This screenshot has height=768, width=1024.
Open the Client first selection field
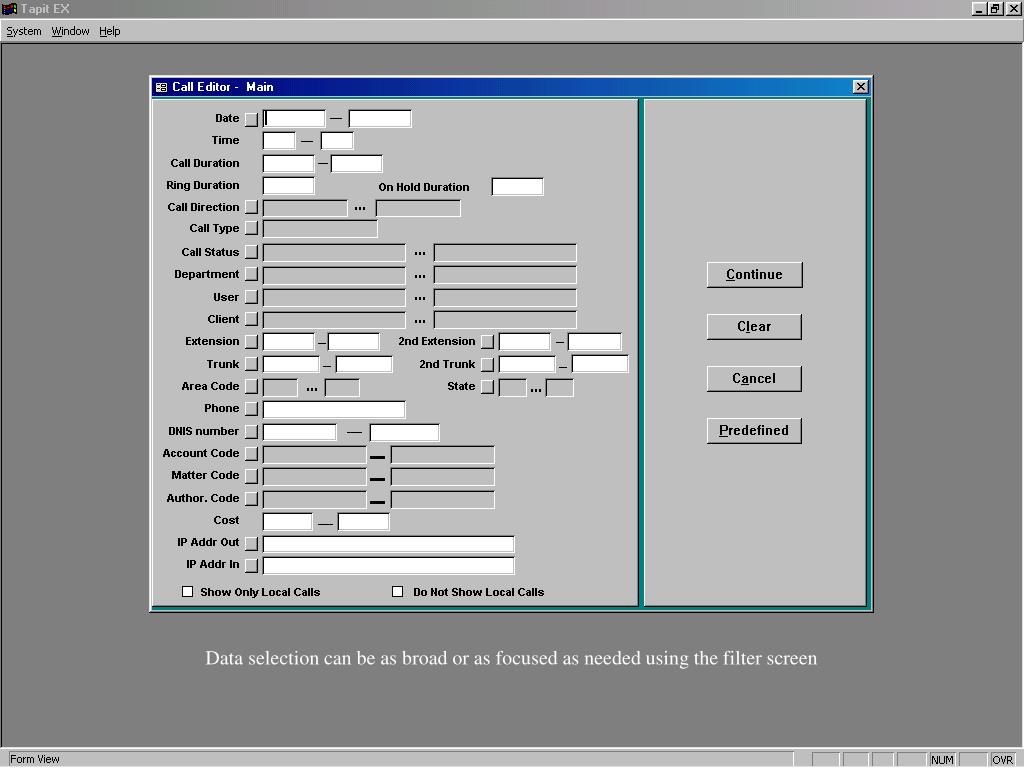click(334, 320)
